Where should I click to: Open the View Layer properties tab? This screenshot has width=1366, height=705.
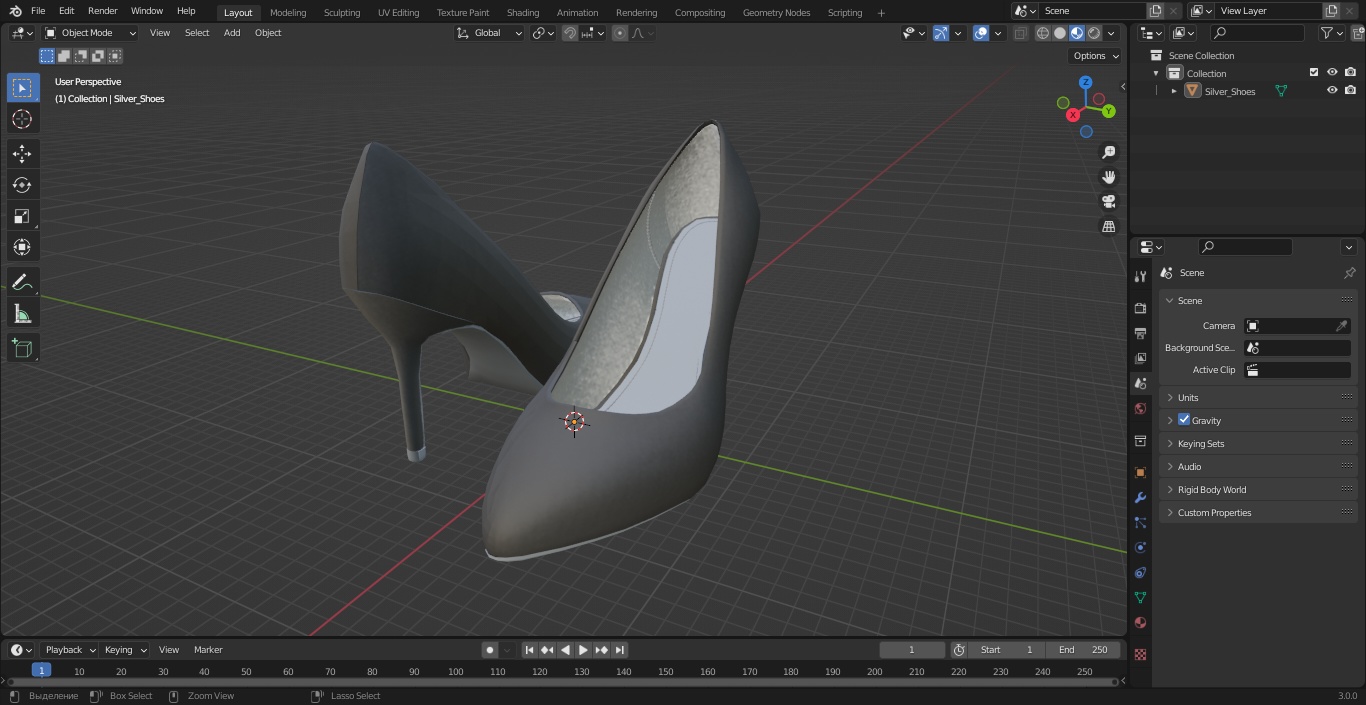(1140, 358)
